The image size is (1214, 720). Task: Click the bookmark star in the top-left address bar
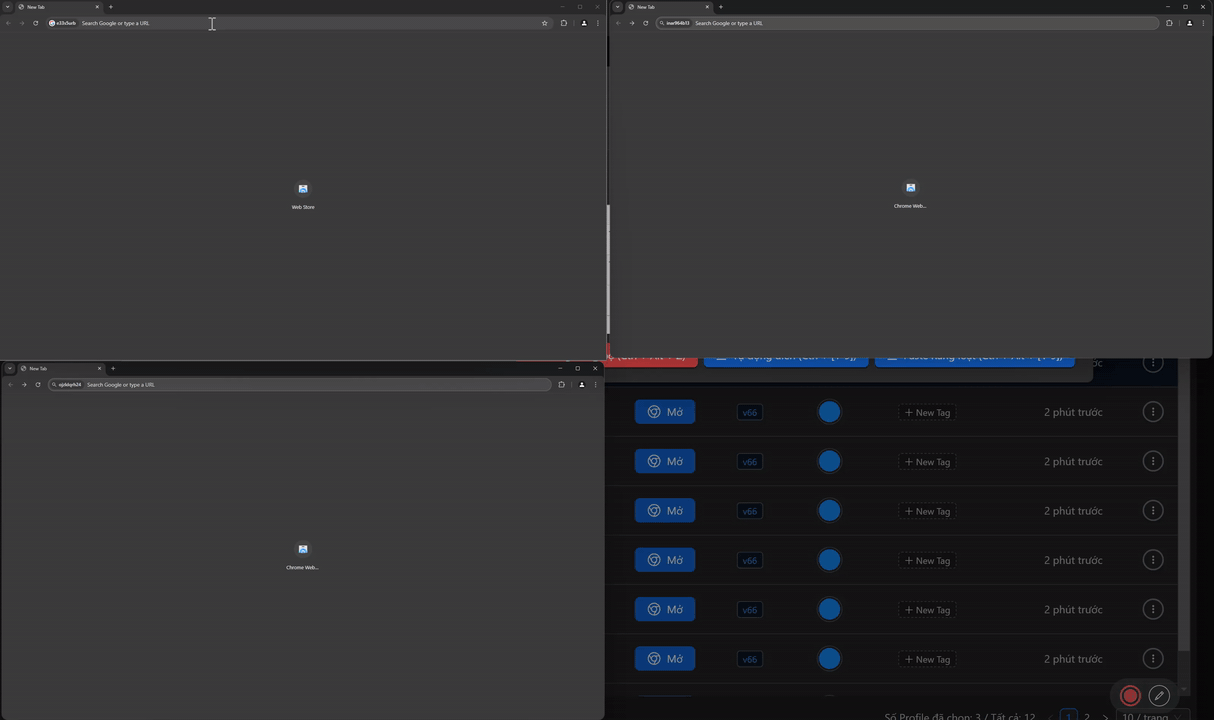pos(545,23)
